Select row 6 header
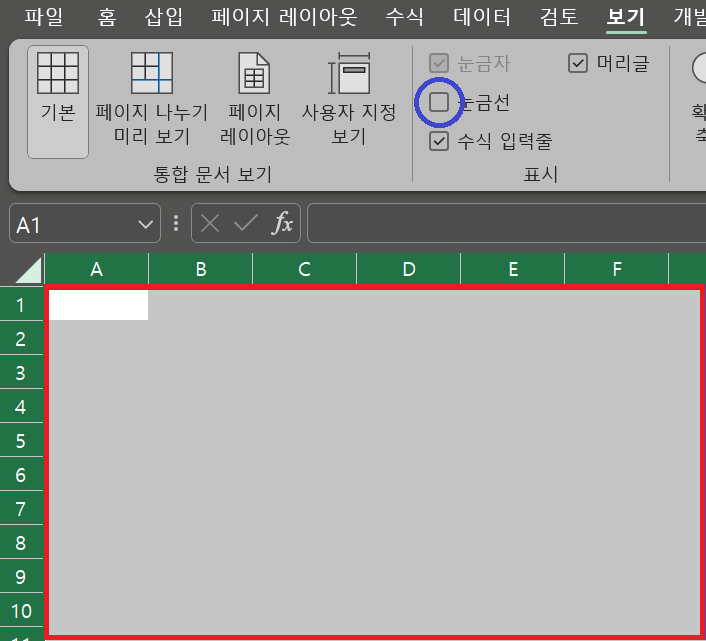The height and width of the screenshot is (641, 706). click(21, 474)
